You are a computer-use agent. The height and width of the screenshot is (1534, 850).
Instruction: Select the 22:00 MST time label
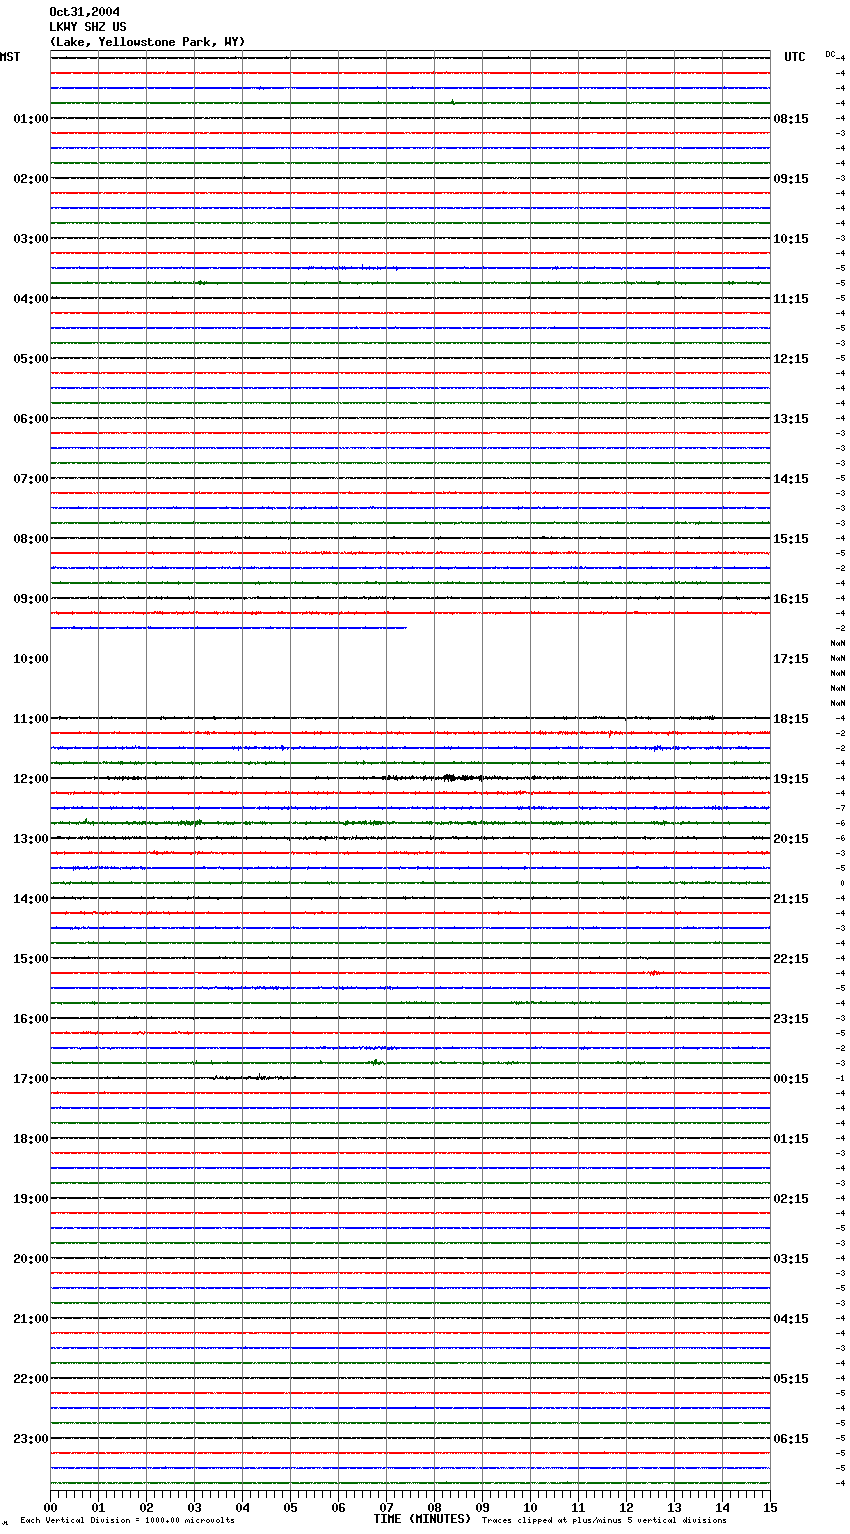(31, 1379)
